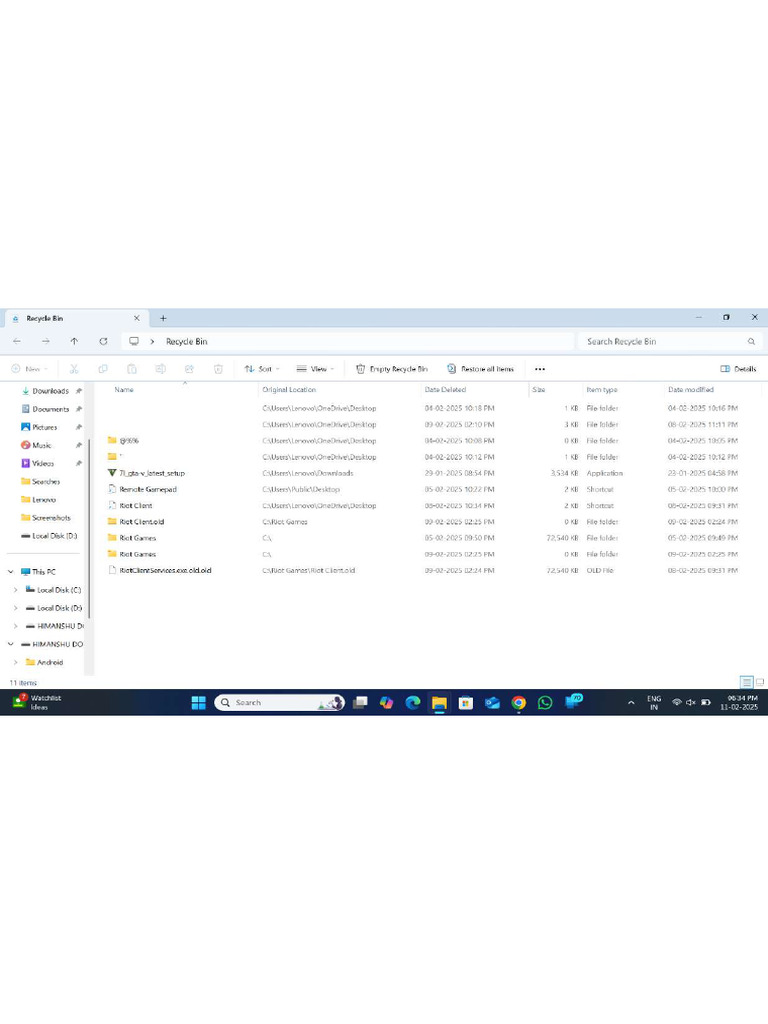The width and height of the screenshot is (768, 1024).
Task: Unpin Pictures using its pin icon
Action: coord(78,427)
